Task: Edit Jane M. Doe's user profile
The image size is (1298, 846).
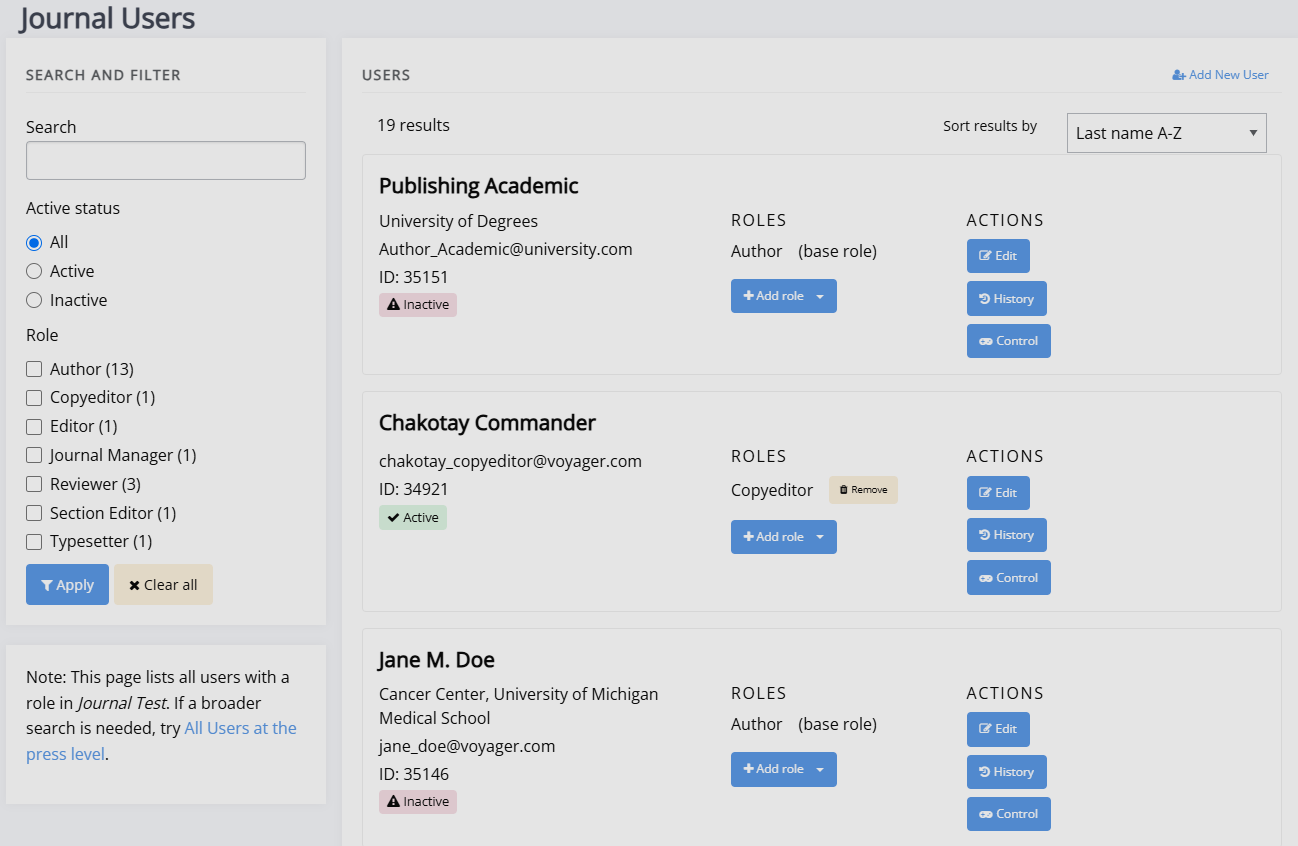Action: 998,729
